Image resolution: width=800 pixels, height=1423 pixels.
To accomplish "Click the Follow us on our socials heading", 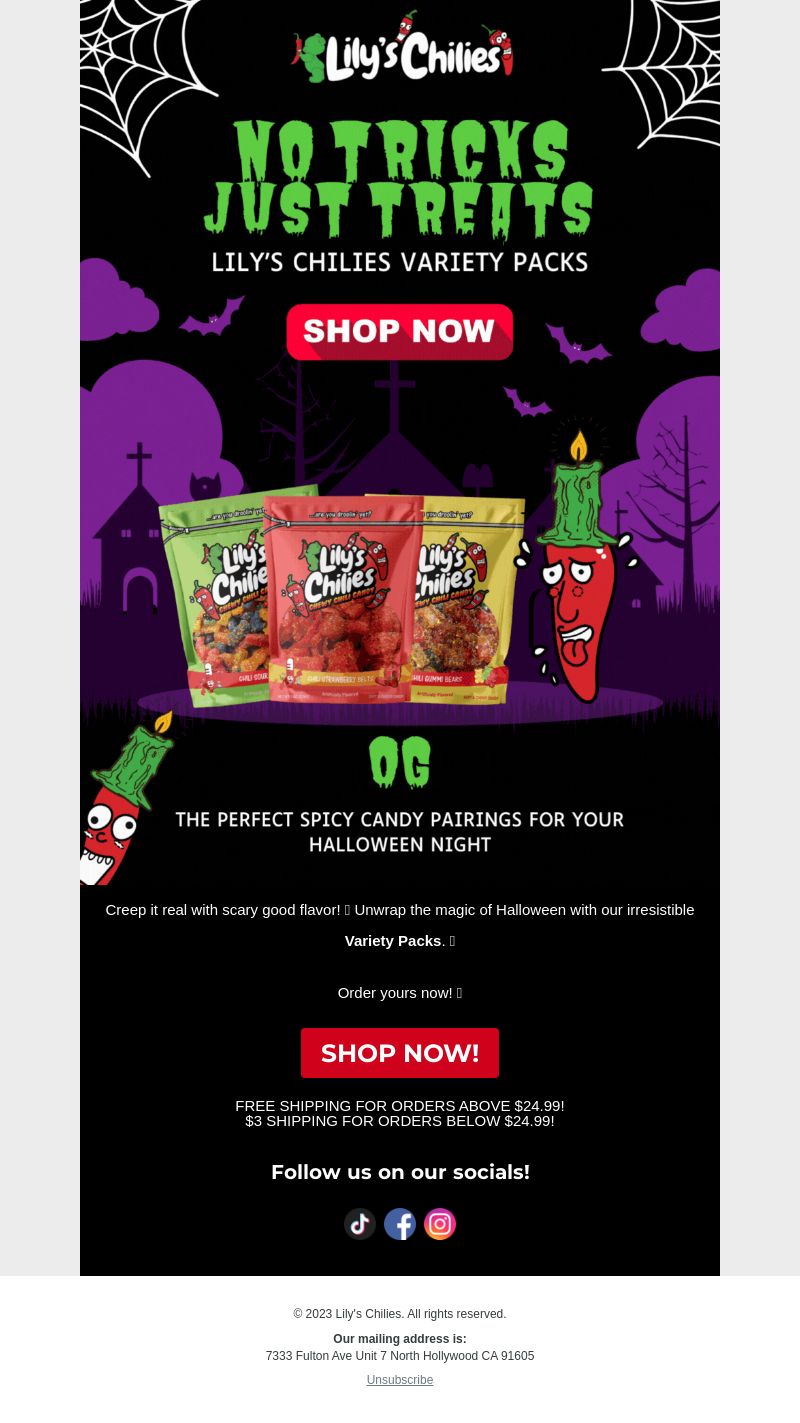I will 400,1172.
